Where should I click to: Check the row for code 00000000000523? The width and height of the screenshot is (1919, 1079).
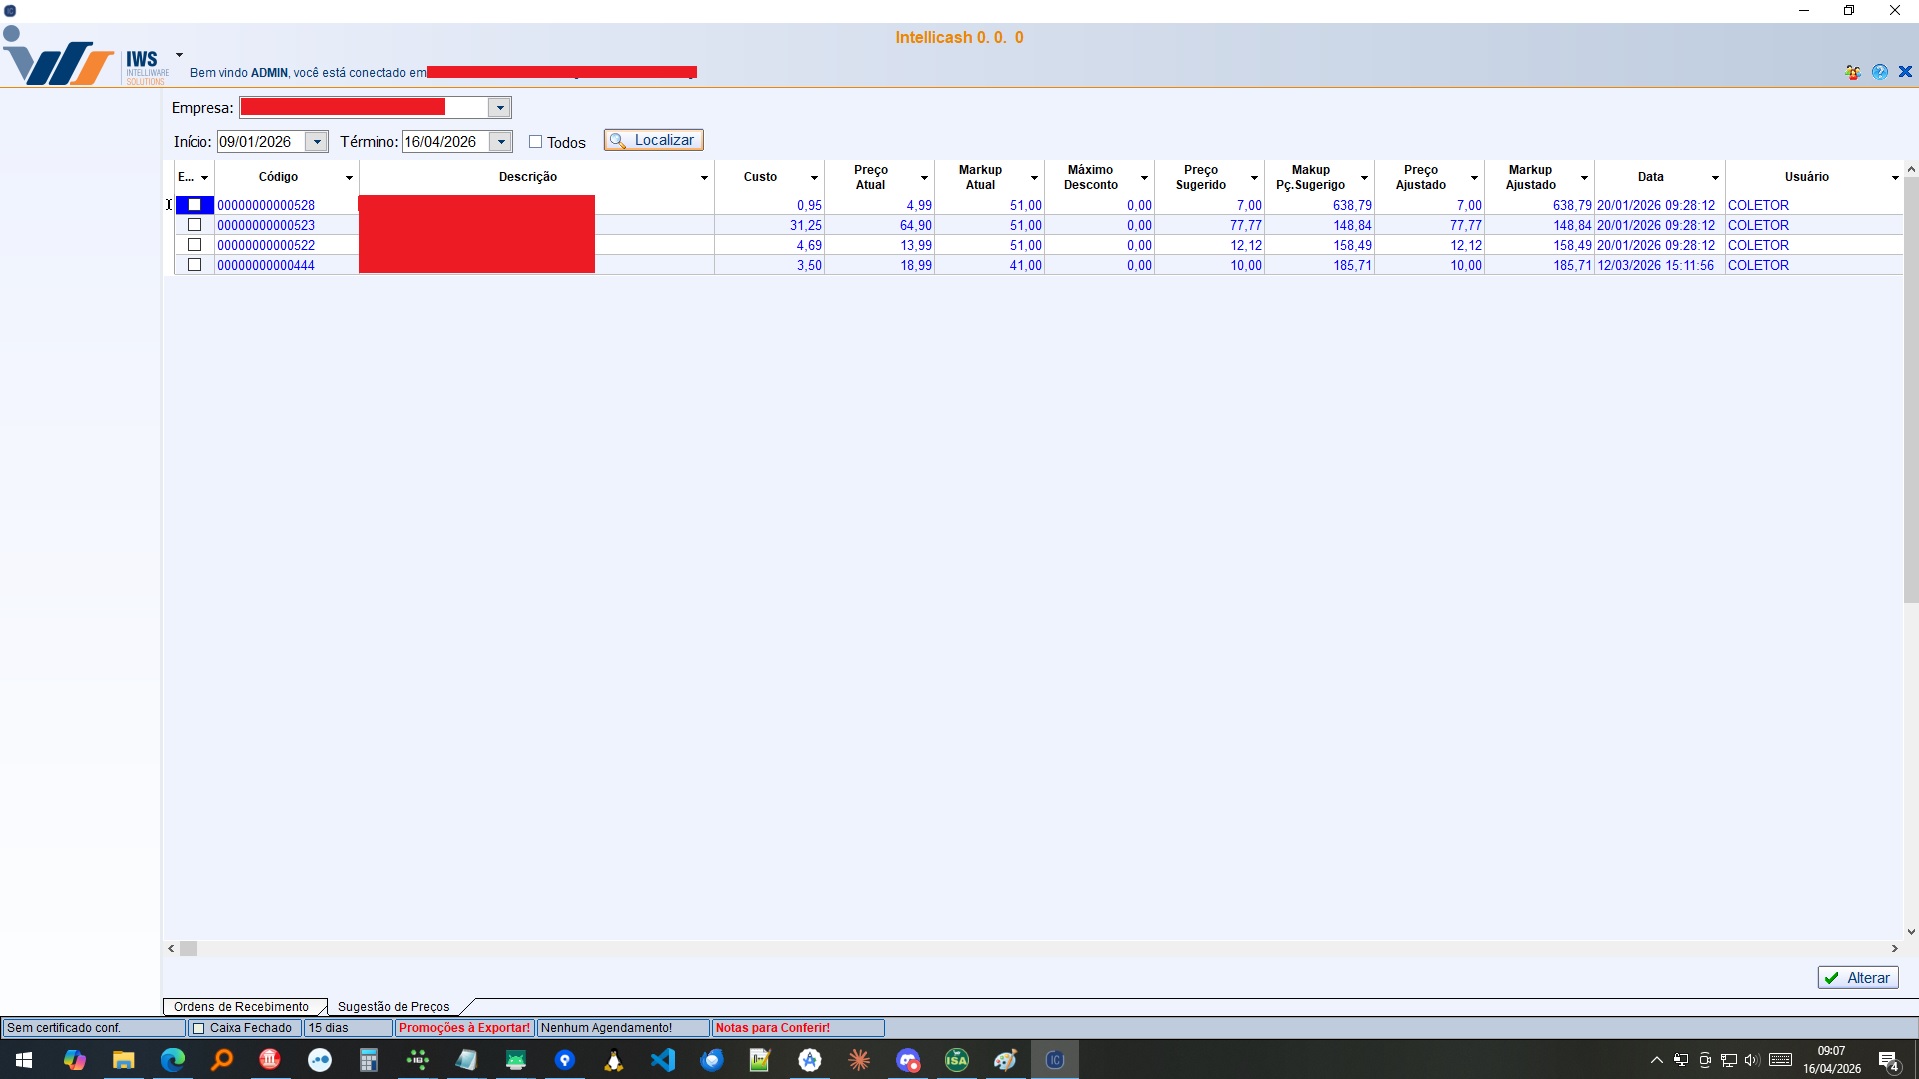pyautogui.click(x=195, y=225)
